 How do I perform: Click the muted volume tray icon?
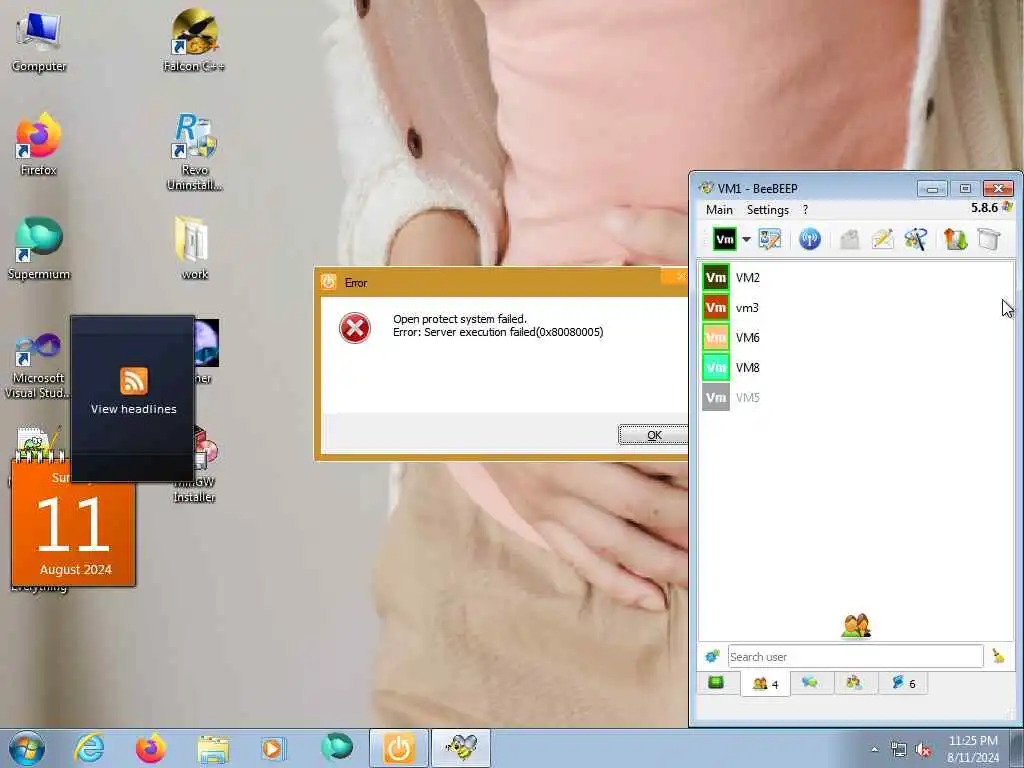923,750
